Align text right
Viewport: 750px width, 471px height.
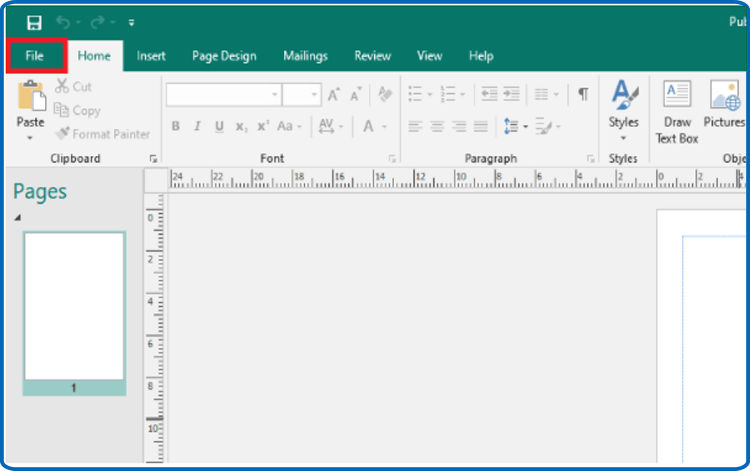click(x=459, y=127)
